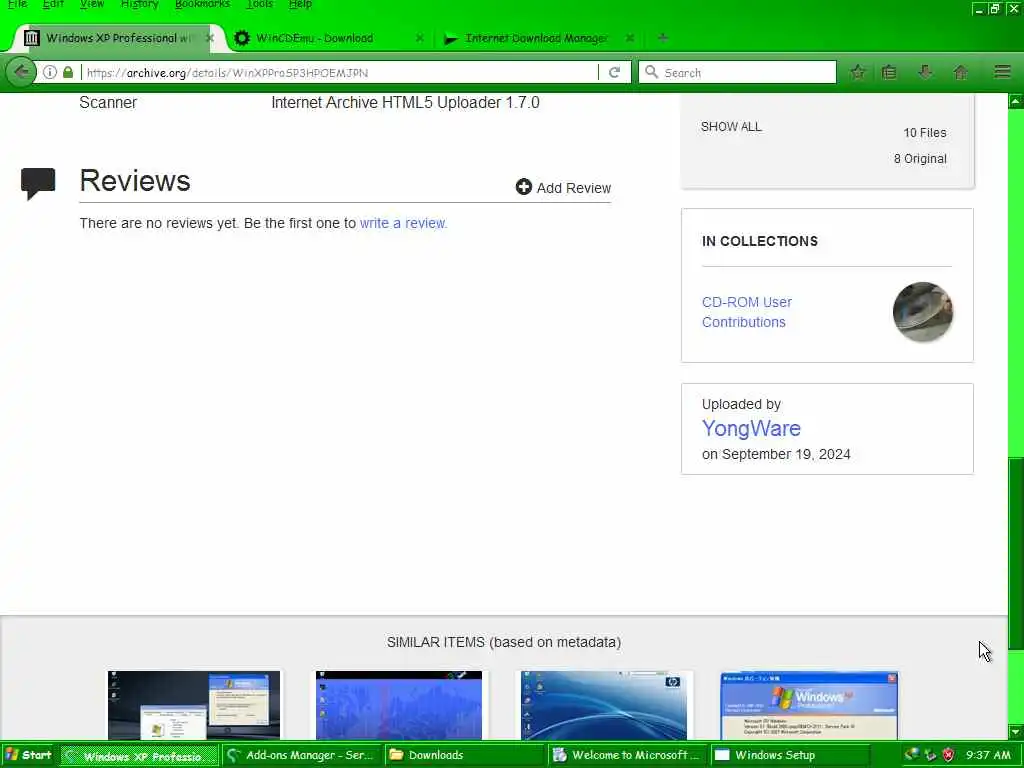This screenshot has width=1024, height=768.
Task: Click the Add Review button
Action: (x=564, y=187)
